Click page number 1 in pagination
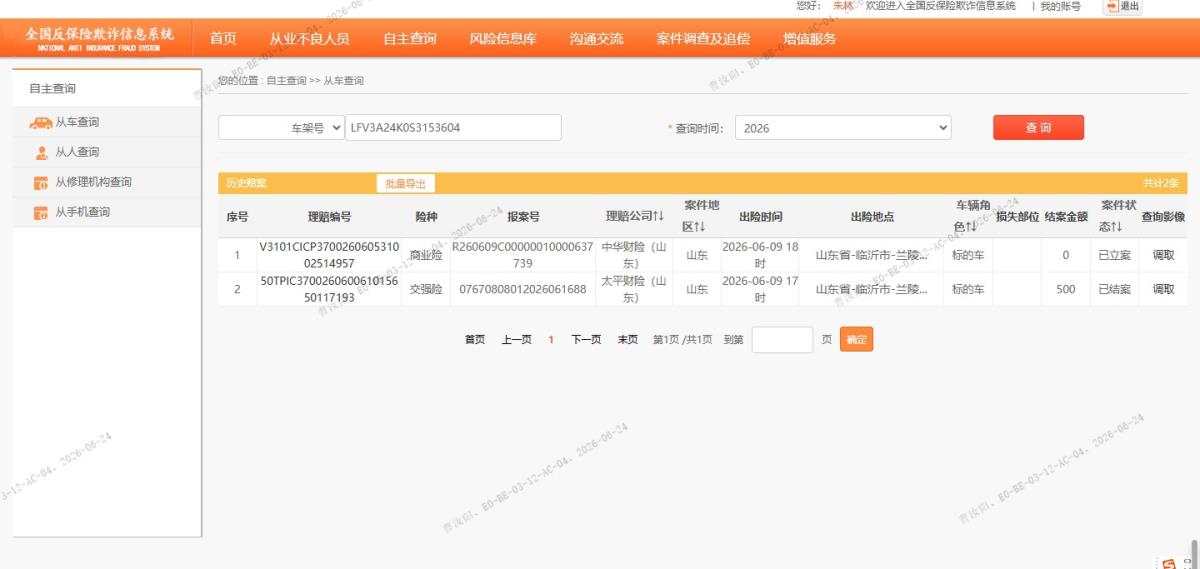Viewport: 1200px width, 569px height. (x=551, y=340)
